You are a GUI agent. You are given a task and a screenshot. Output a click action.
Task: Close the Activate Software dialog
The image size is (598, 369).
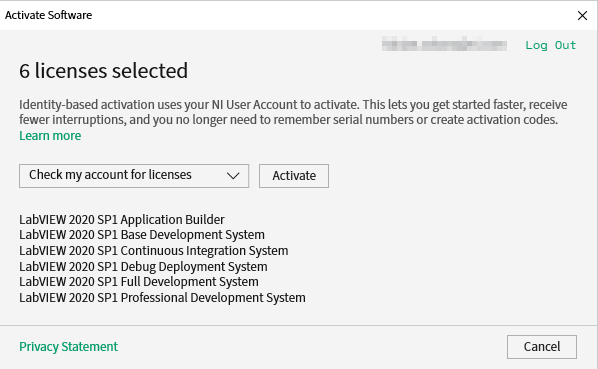point(582,16)
